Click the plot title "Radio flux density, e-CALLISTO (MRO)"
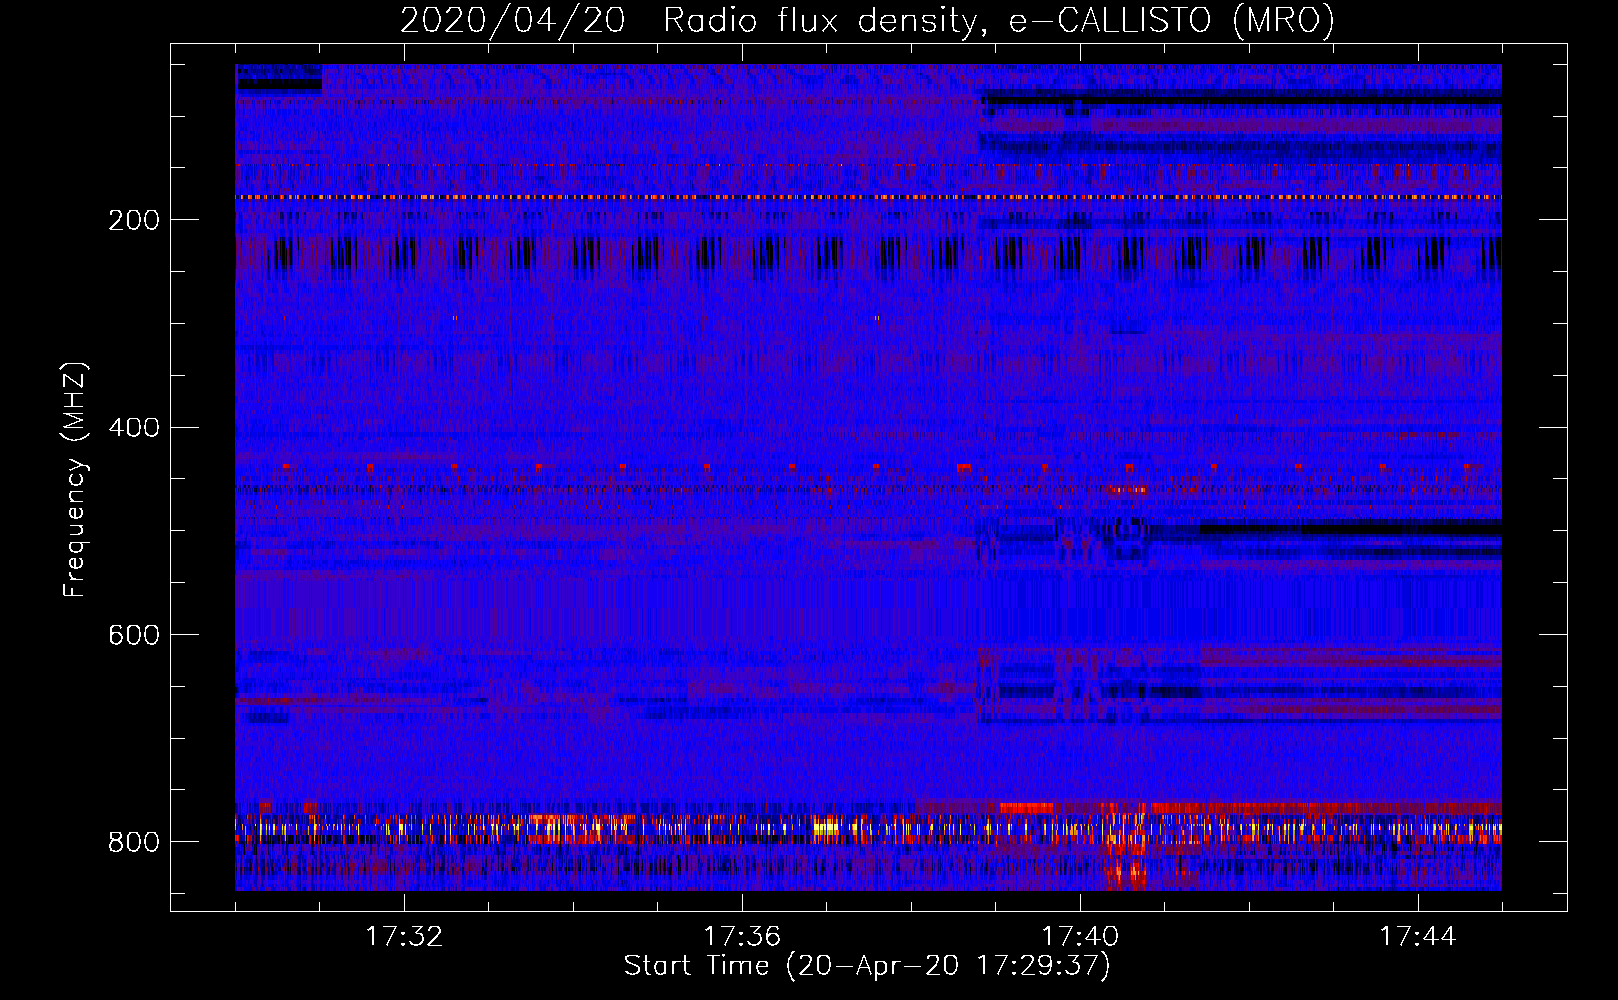 point(999,19)
